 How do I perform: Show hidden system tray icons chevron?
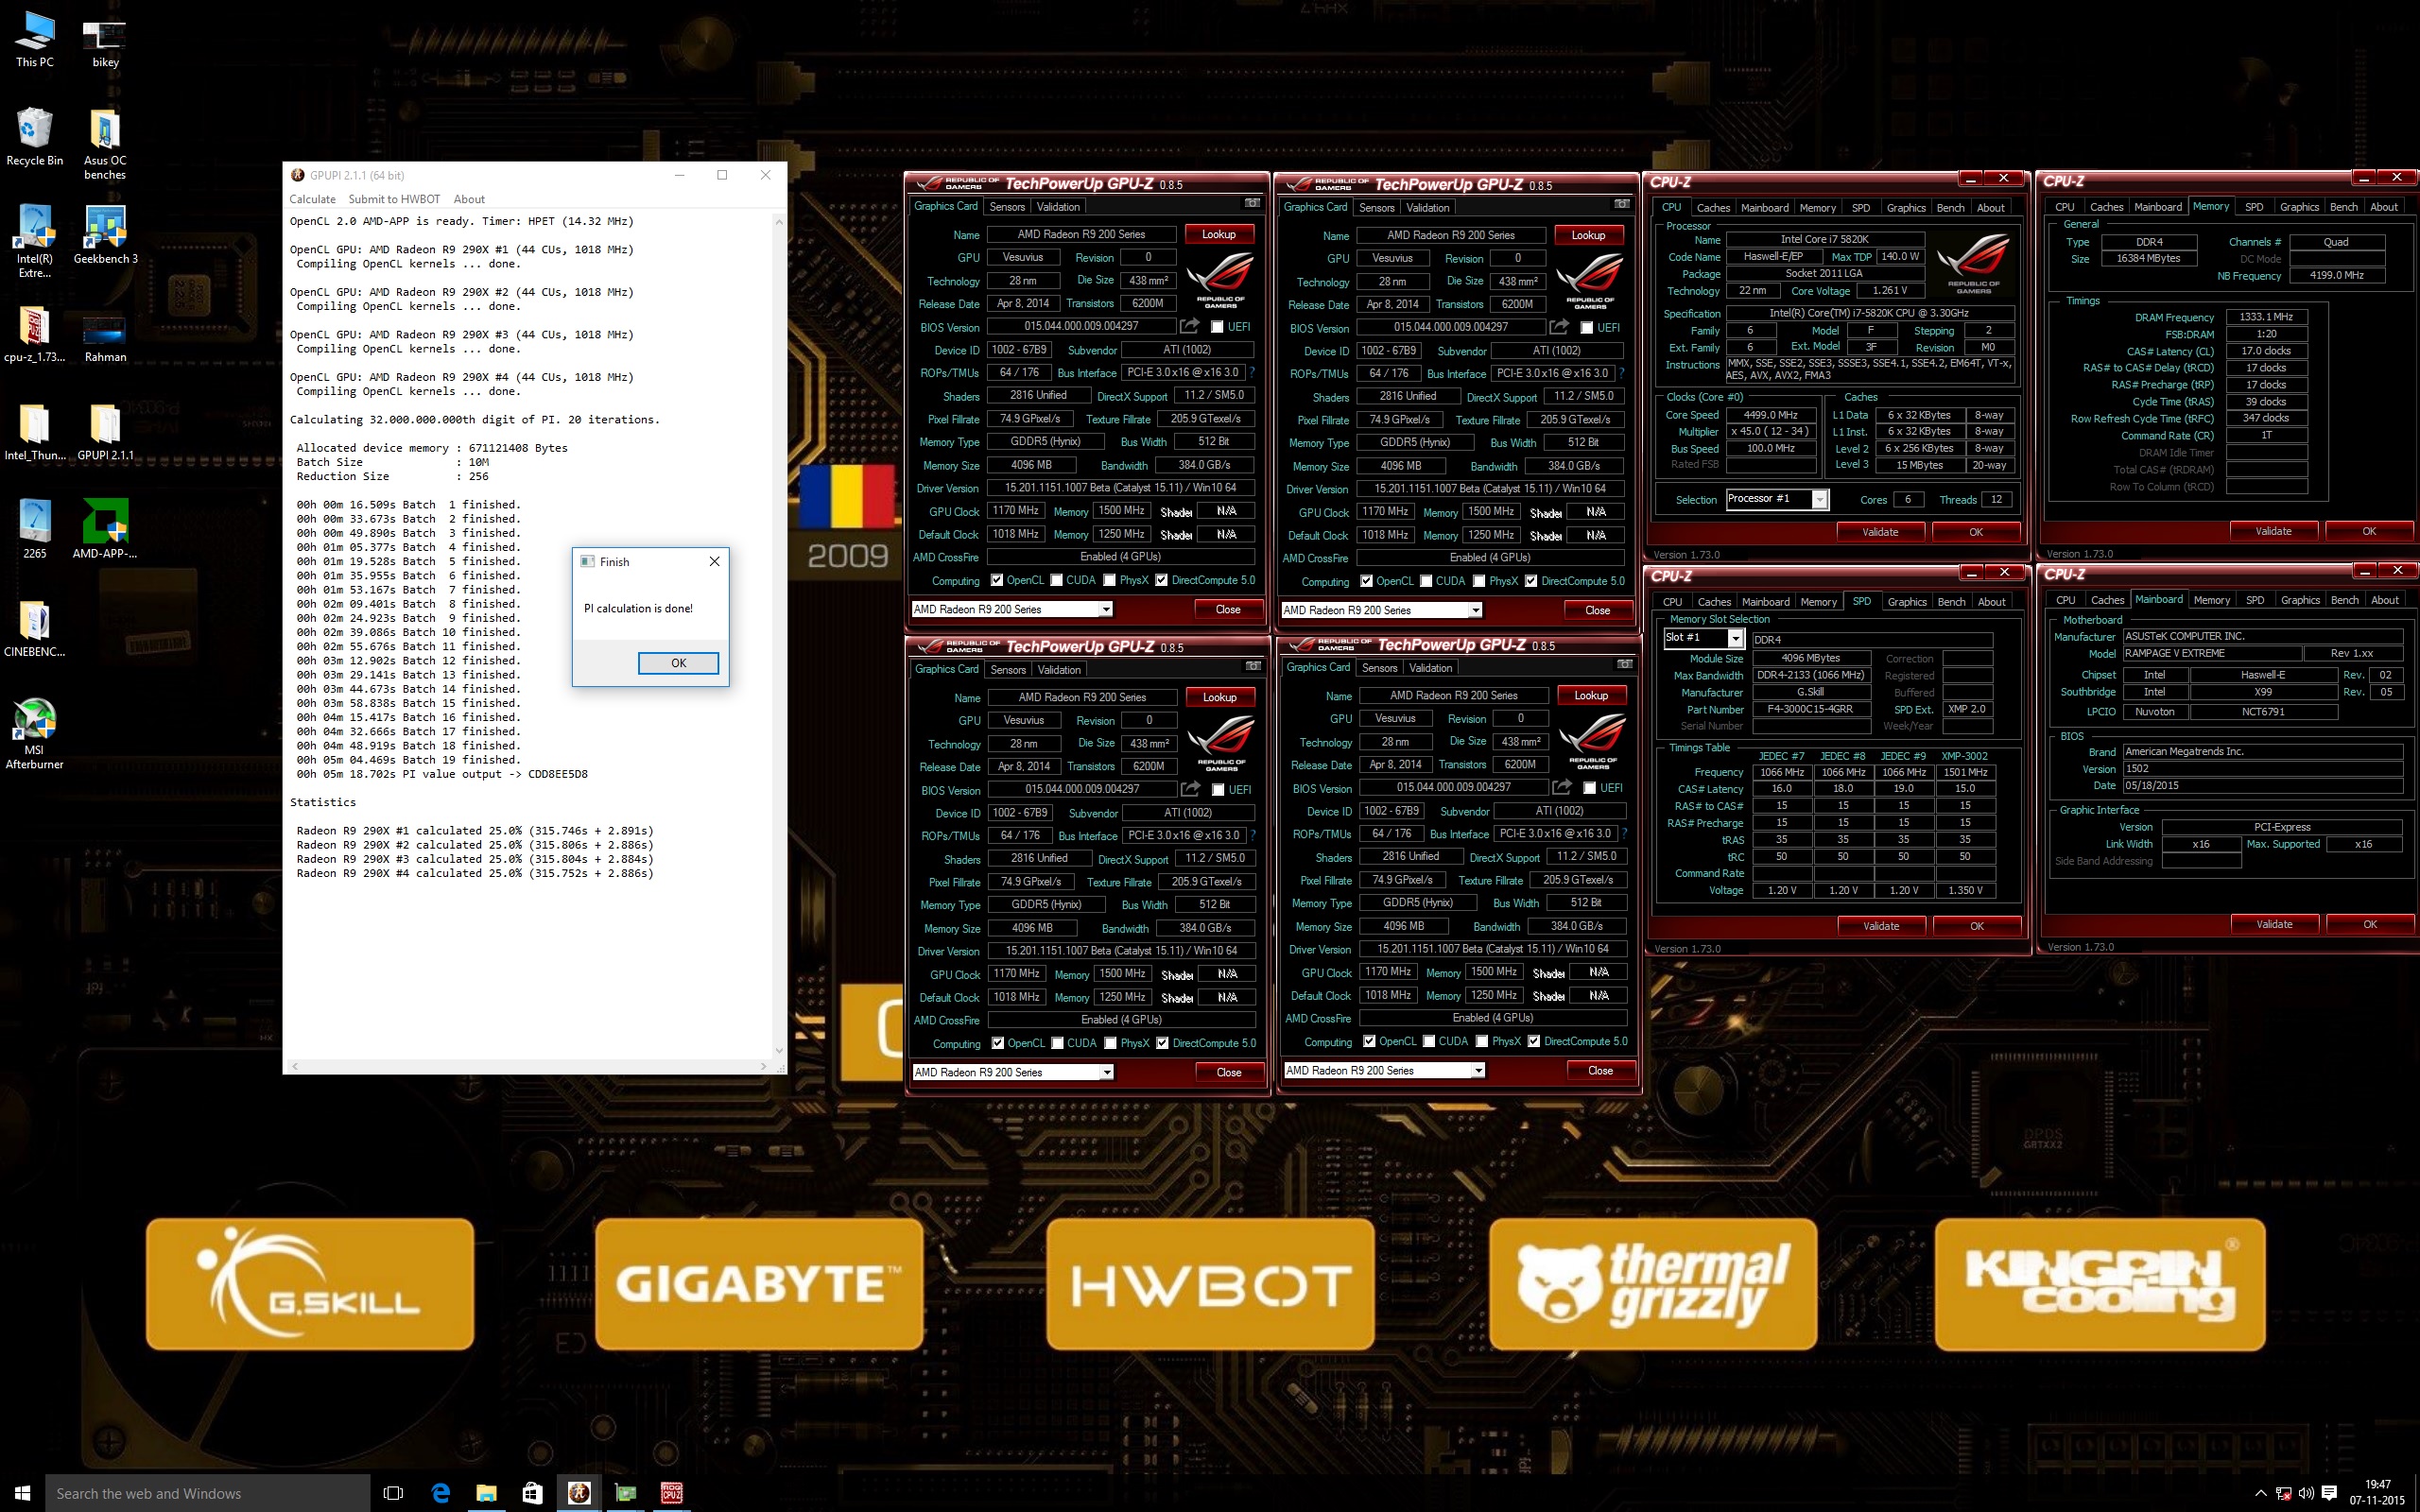[x=2261, y=1494]
